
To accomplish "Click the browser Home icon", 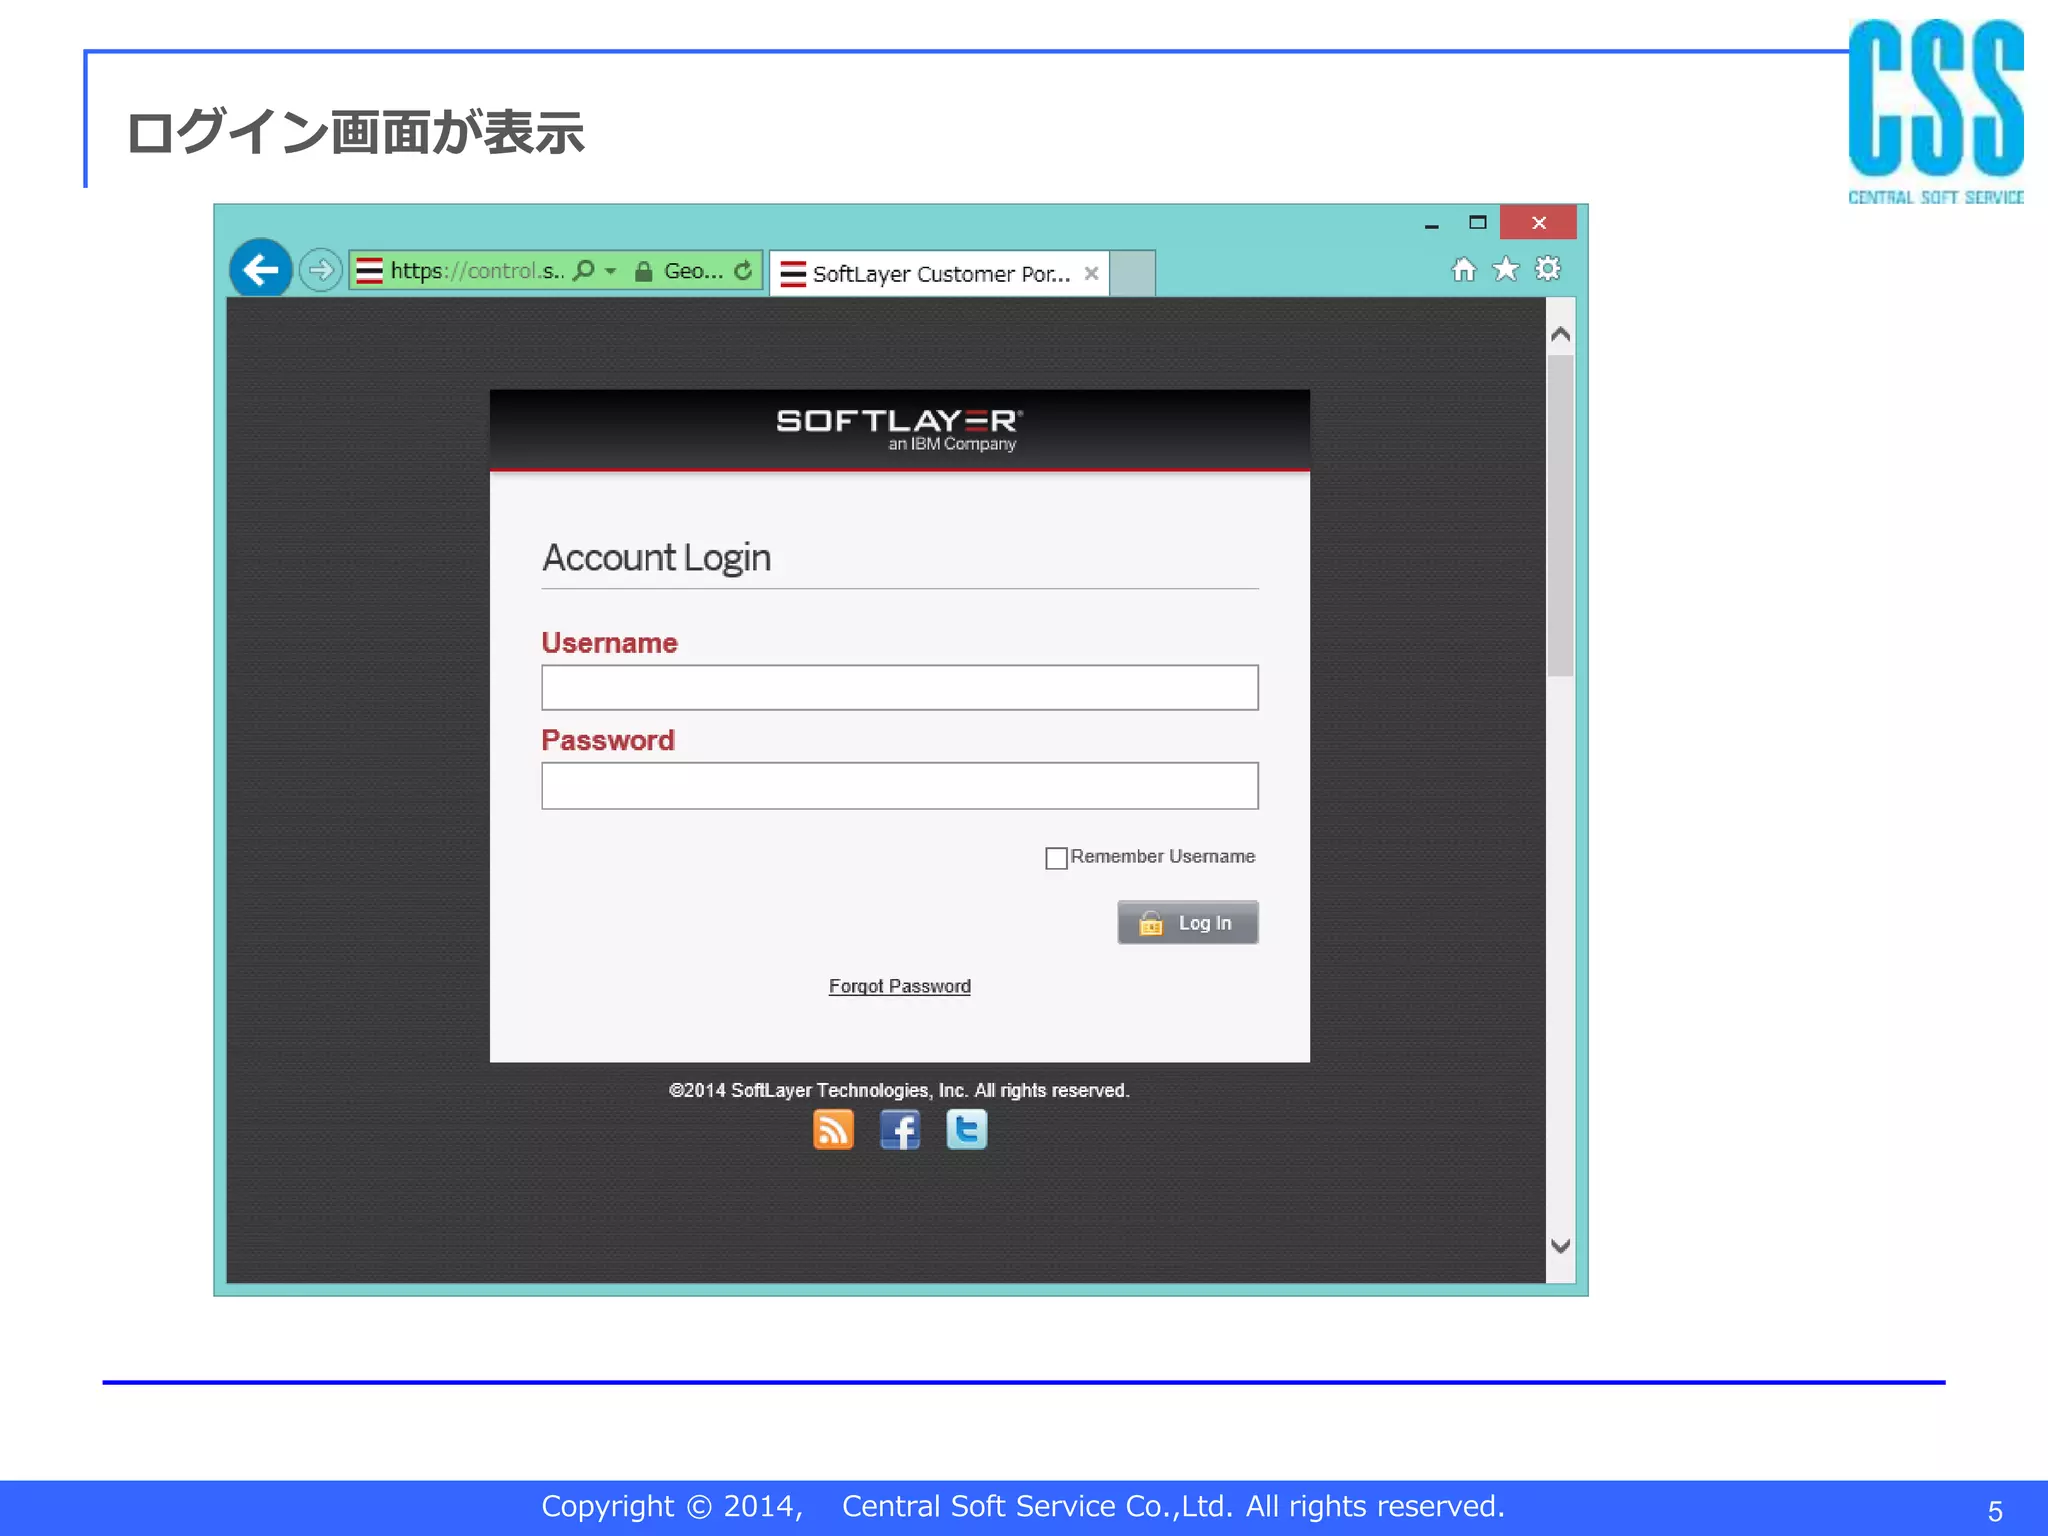I will (x=1464, y=269).
